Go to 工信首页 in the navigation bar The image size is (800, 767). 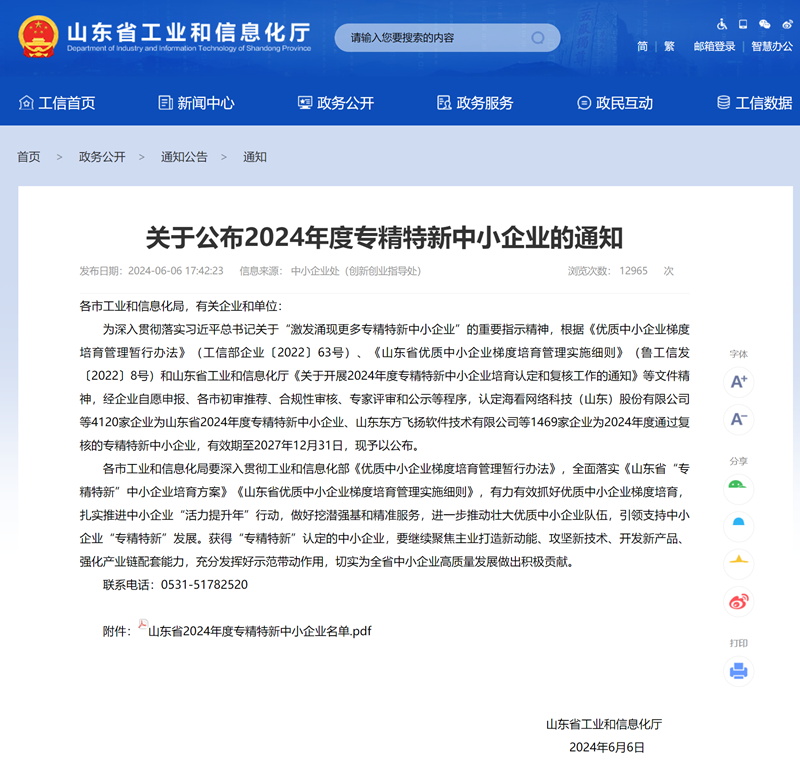tap(57, 103)
